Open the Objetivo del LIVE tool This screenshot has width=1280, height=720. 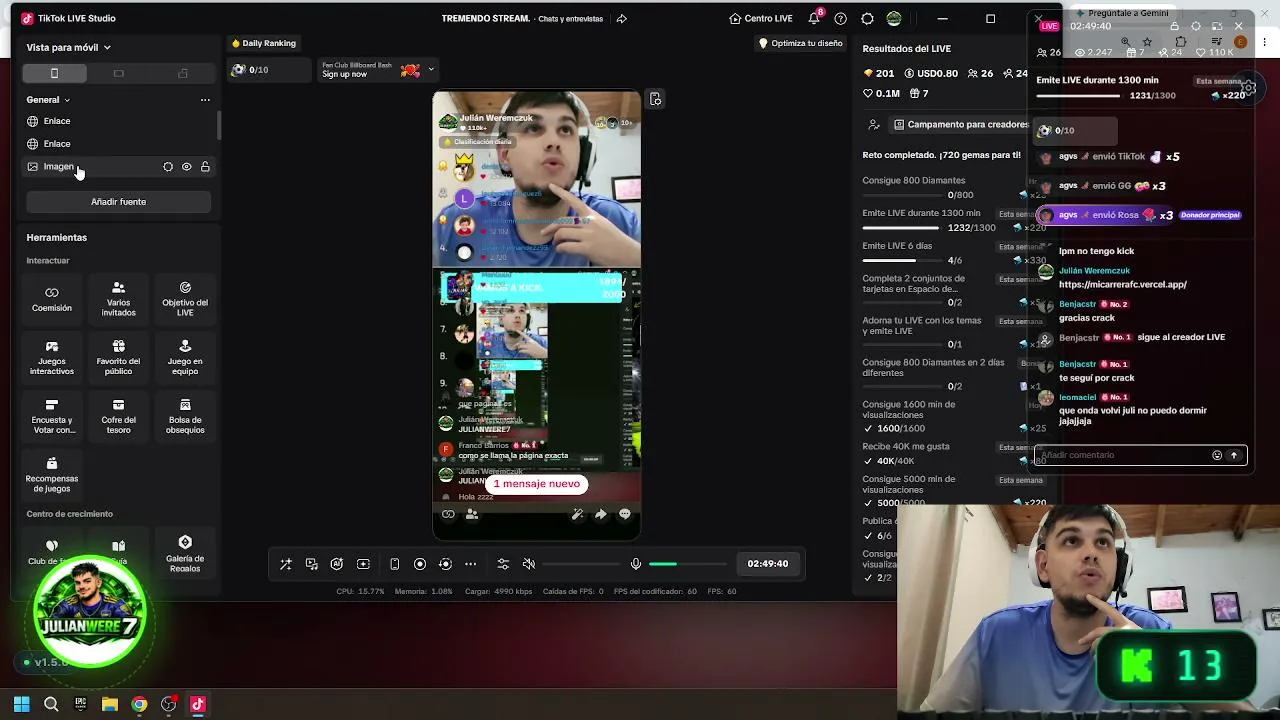click(x=185, y=299)
